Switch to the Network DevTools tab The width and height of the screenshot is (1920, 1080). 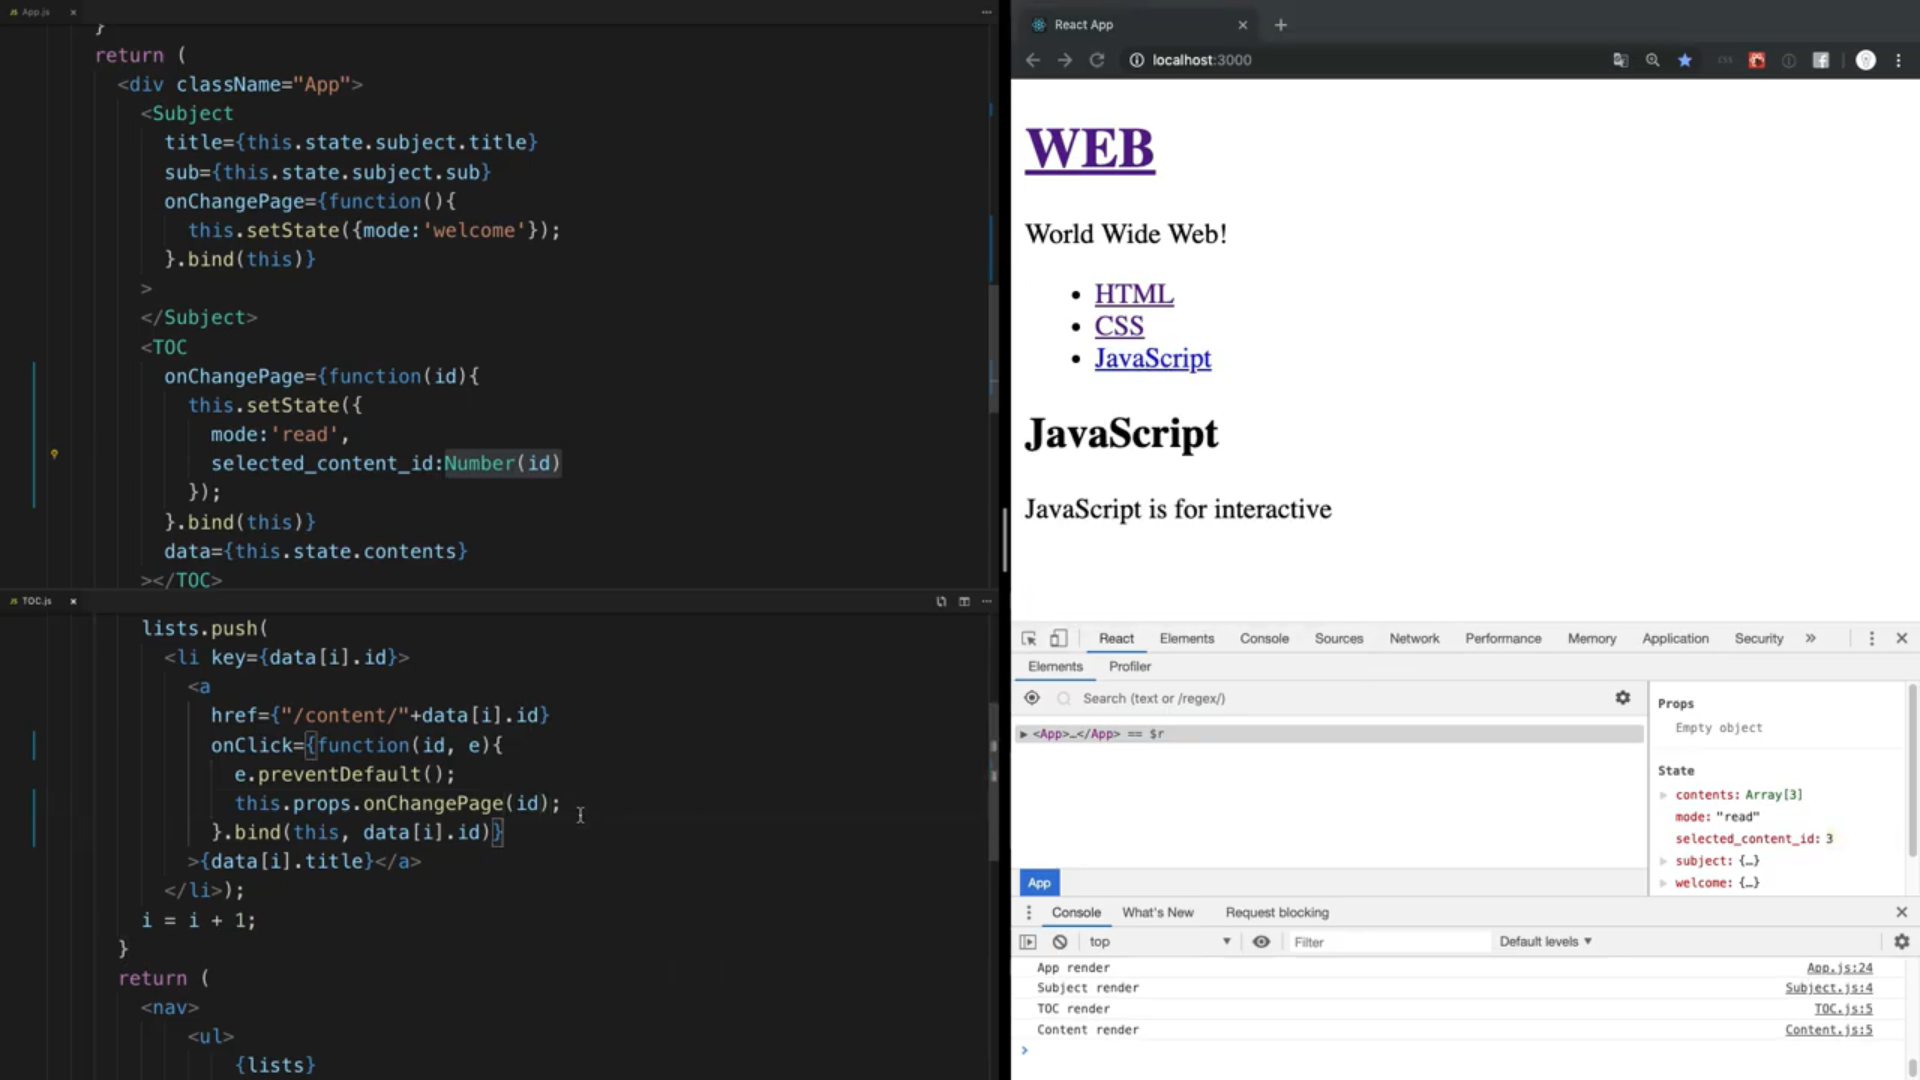point(1413,639)
